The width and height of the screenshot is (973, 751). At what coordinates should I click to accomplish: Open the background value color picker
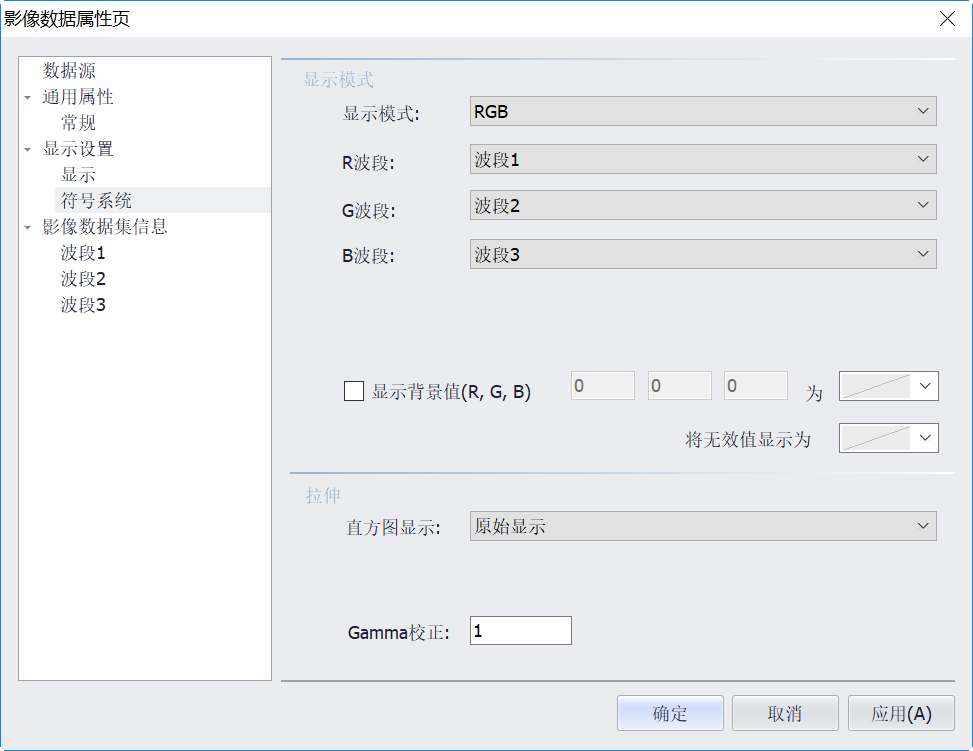[x=888, y=386]
